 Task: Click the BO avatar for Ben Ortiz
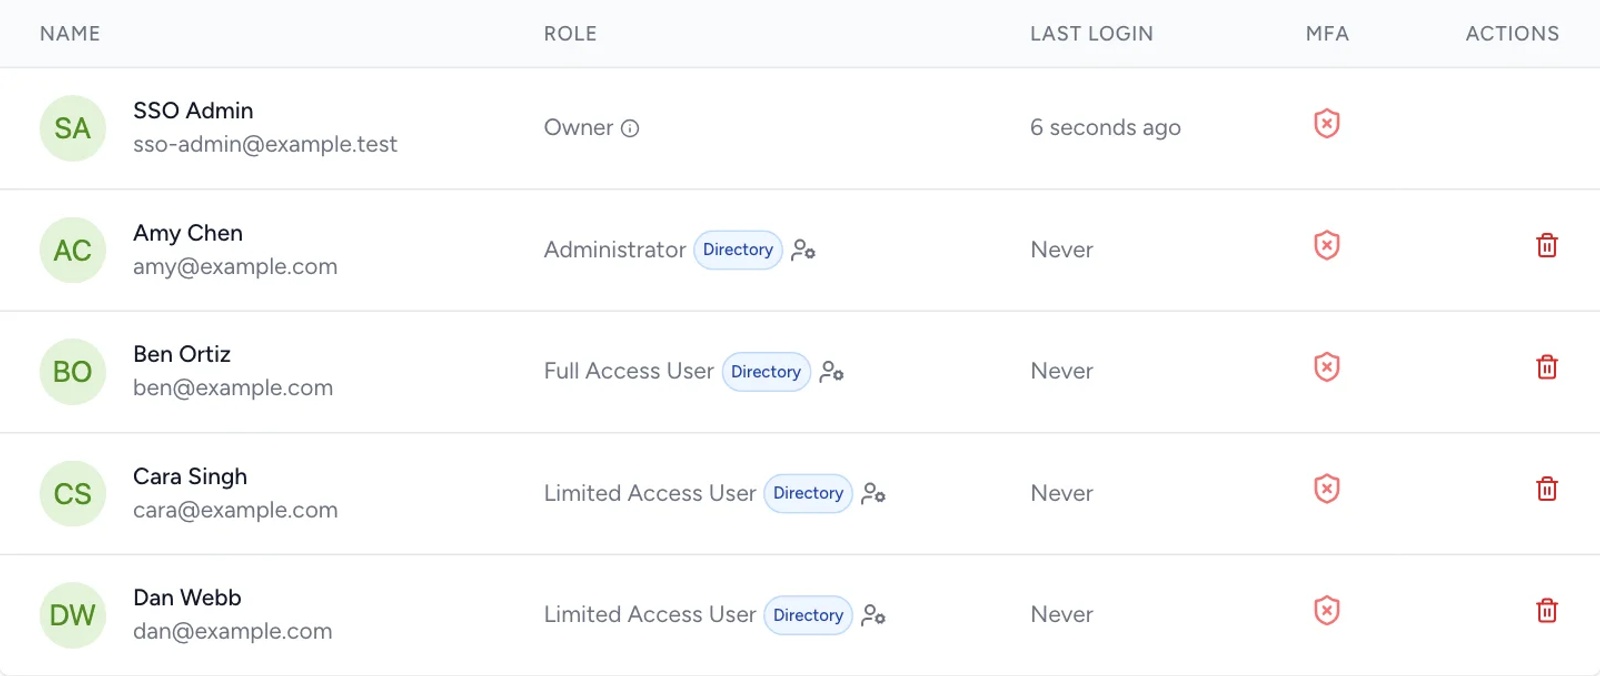pos(72,372)
